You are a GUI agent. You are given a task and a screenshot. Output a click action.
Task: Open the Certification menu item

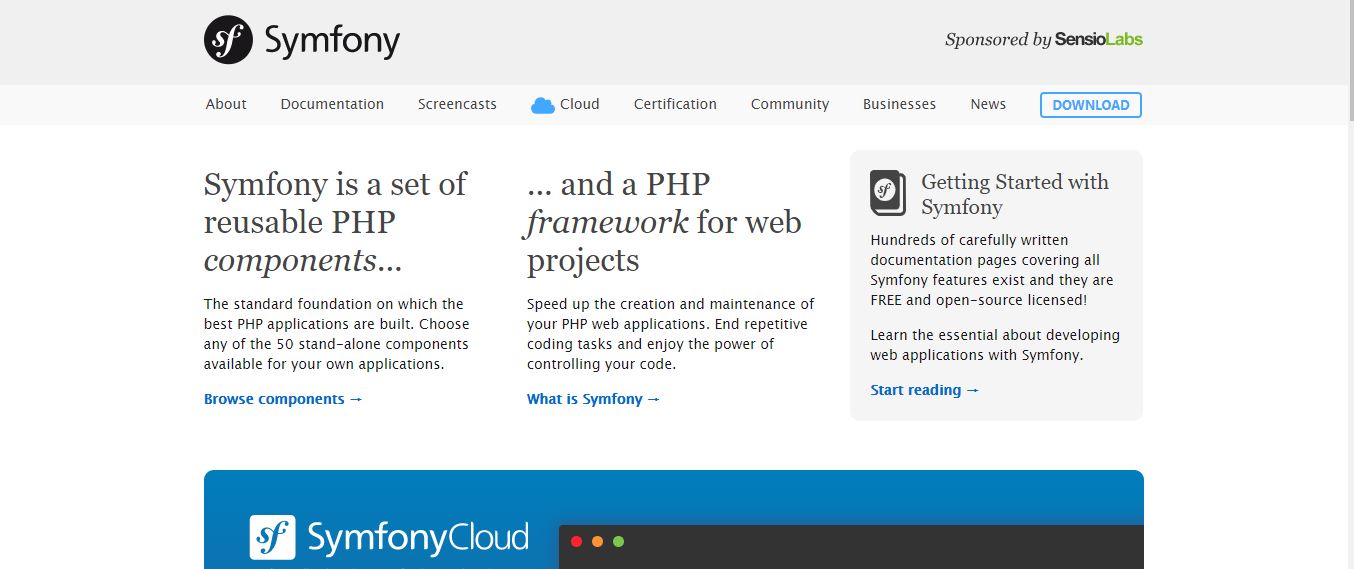[x=675, y=104]
